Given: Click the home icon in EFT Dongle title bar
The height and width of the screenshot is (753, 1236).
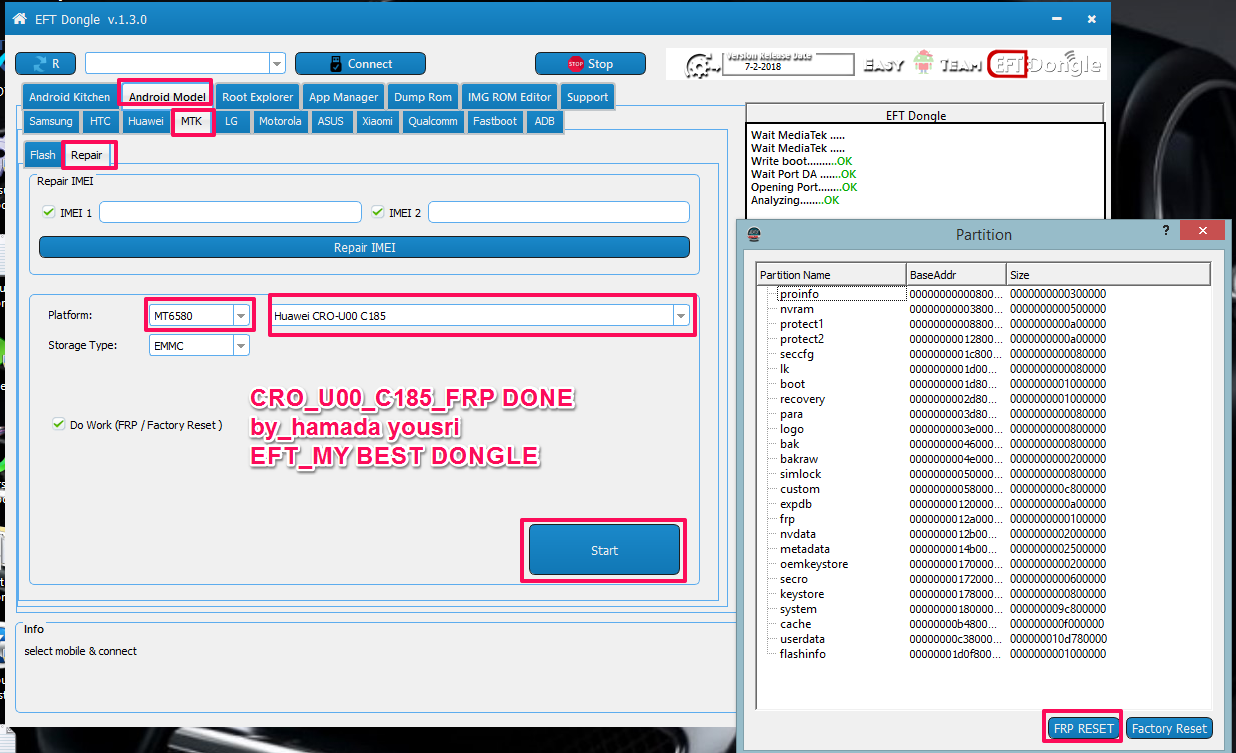Looking at the screenshot, I should pyautogui.click(x=19, y=19).
